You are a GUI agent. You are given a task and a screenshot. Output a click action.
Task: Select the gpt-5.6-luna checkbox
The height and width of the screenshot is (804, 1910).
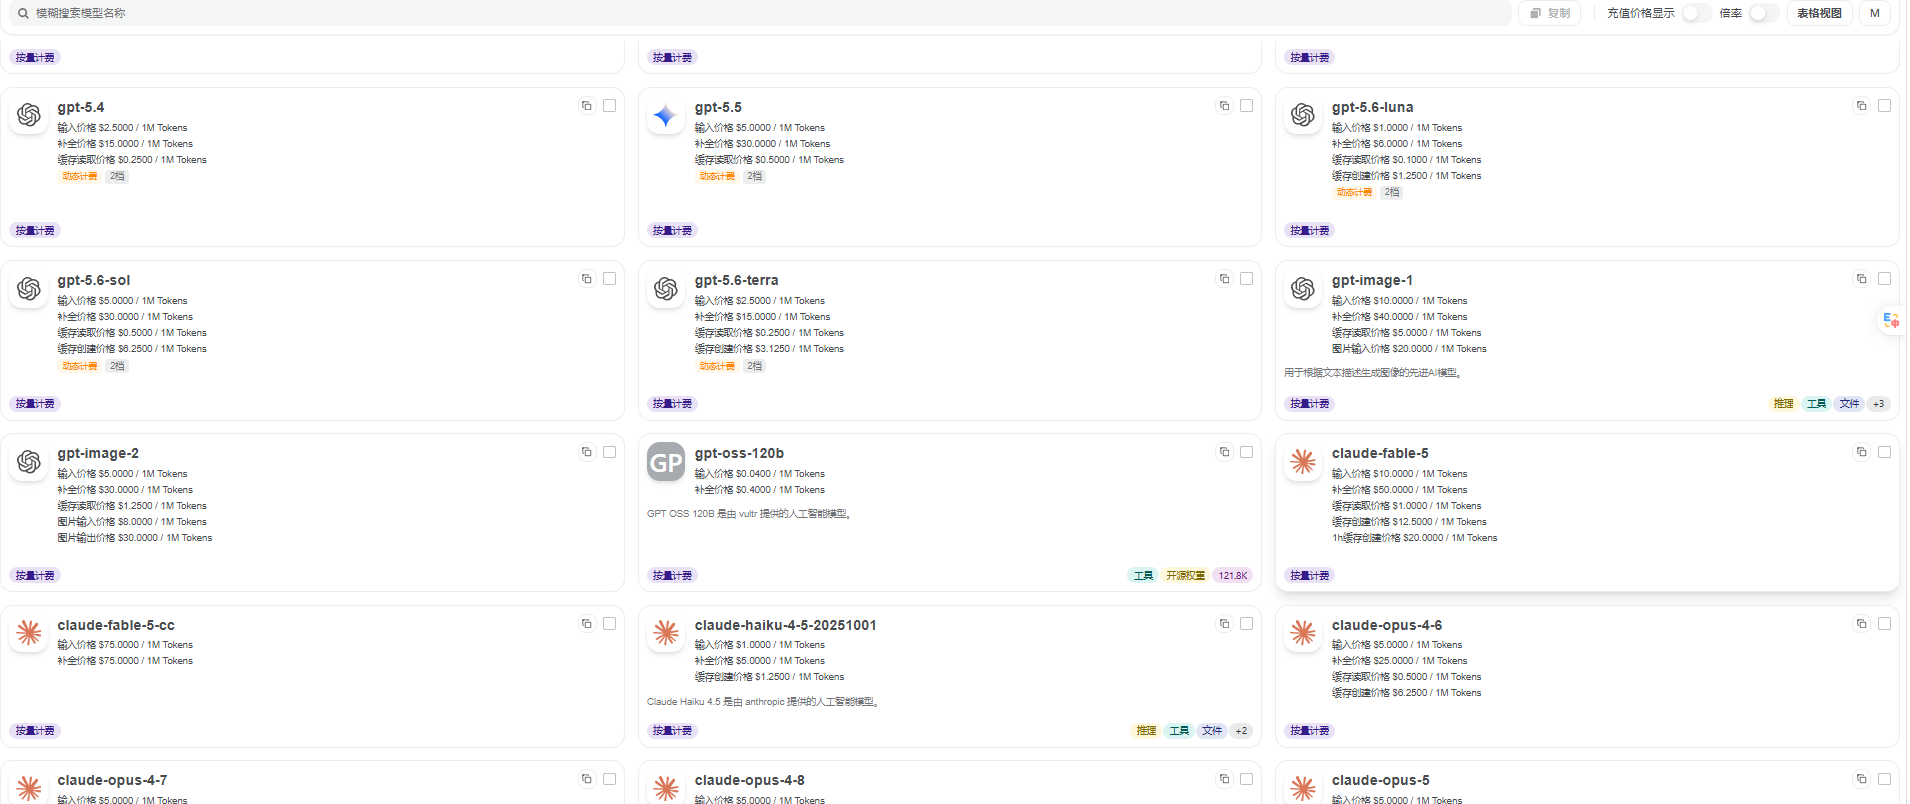1884,106
